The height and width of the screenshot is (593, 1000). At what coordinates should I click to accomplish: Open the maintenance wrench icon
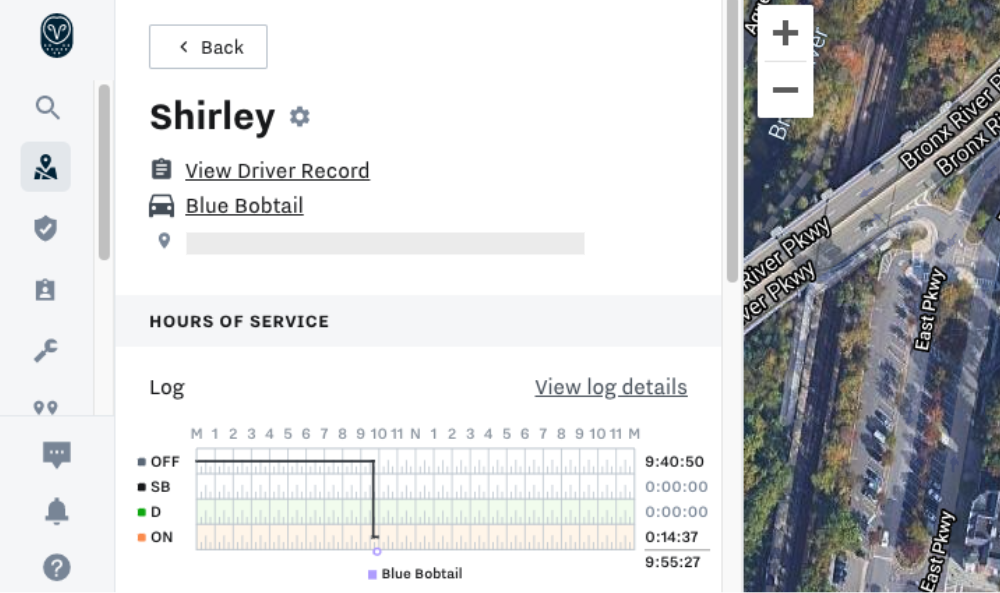(46, 350)
